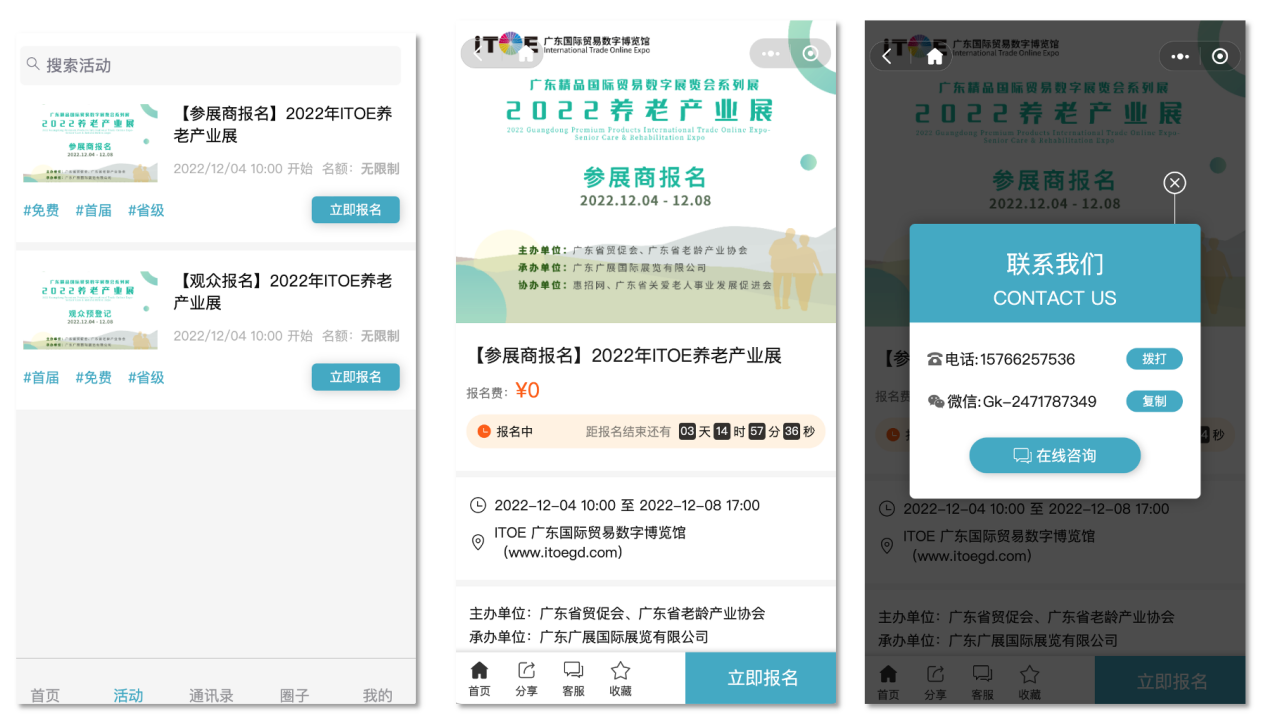This screenshot has width=1268, height=718.
Task: Tap the circle close-program icon on Contact Us screen
Action: pyautogui.click(x=1220, y=56)
